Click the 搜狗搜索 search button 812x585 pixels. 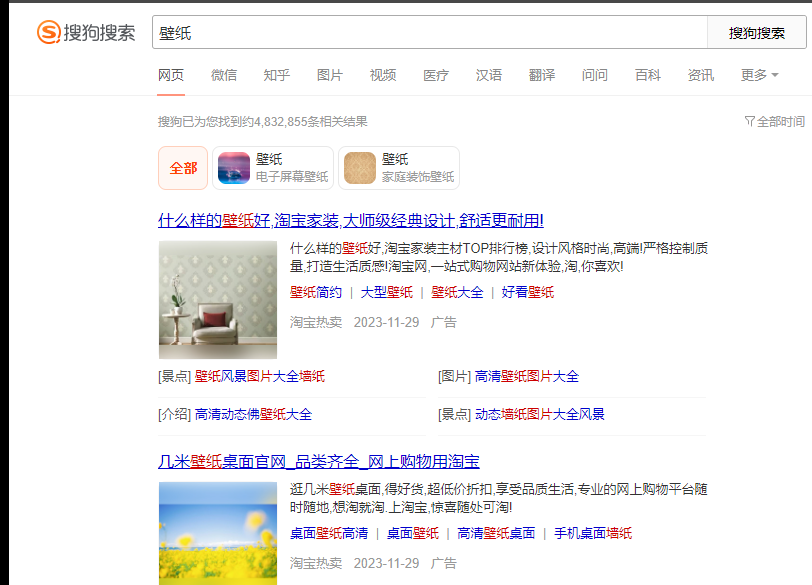coord(757,33)
